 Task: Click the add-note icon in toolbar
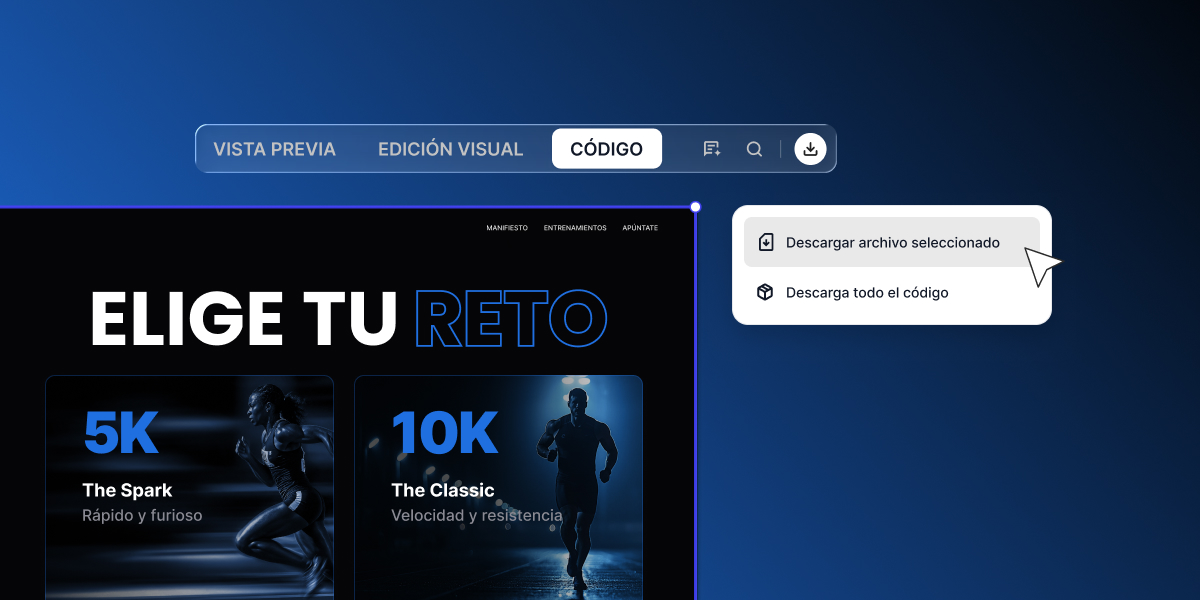(x=712, y=149)
